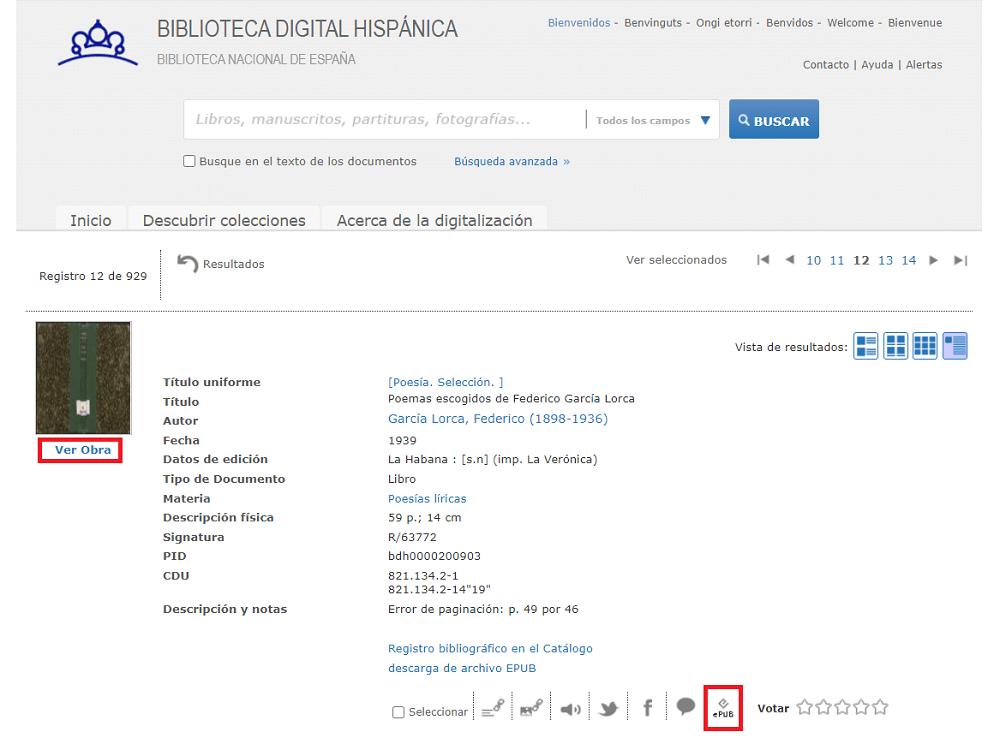Click inside the search text field

tap(385, 119)
